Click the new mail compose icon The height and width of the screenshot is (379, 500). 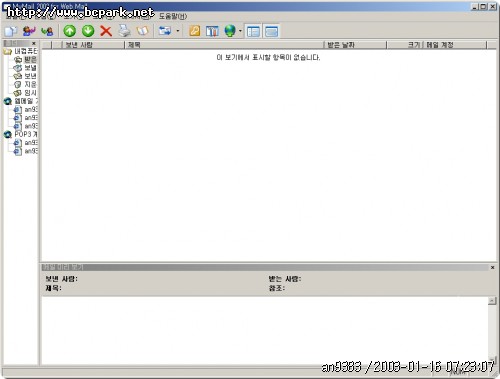[x=11, y=31]
